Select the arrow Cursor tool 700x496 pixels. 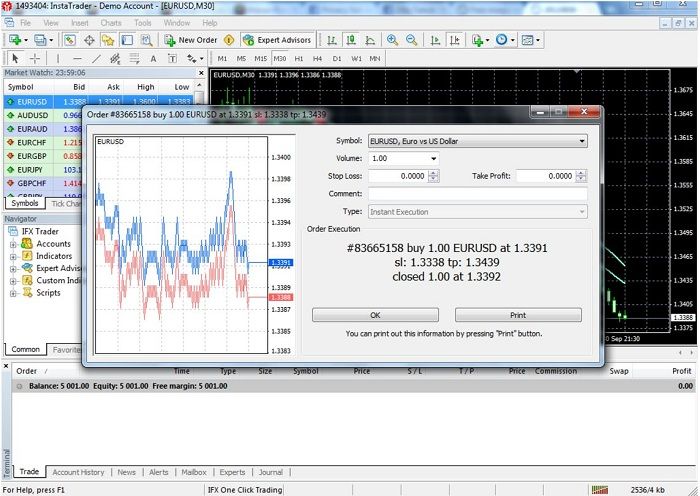16,58
